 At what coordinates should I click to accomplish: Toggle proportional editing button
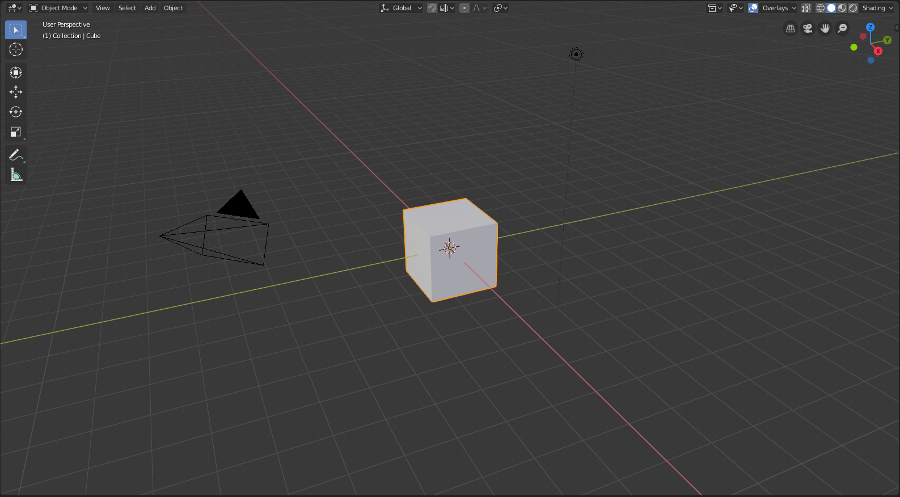pyautogui.click(x=464, y=8)
